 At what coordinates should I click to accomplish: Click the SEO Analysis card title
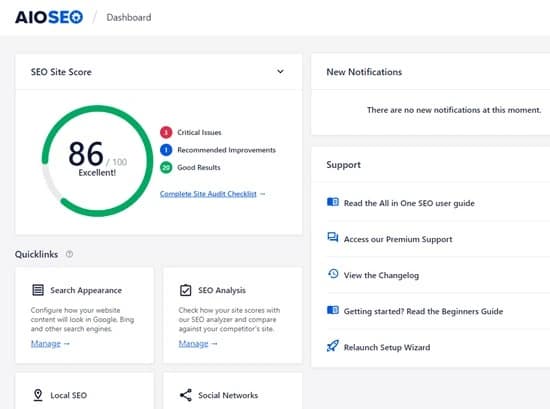pyautogui.click(x=222, y=290)
